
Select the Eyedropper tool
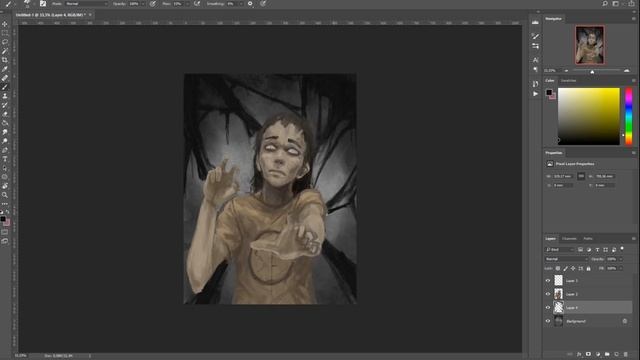(5, 69)
